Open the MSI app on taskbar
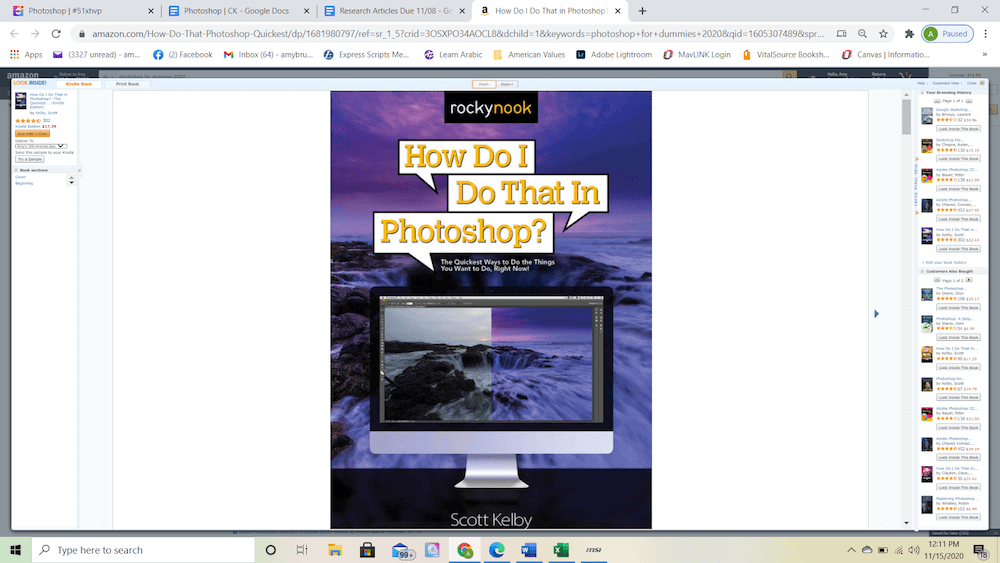The width and height of the screenshot is (1000, 563). pyautogui.click(x=594, y=550)
